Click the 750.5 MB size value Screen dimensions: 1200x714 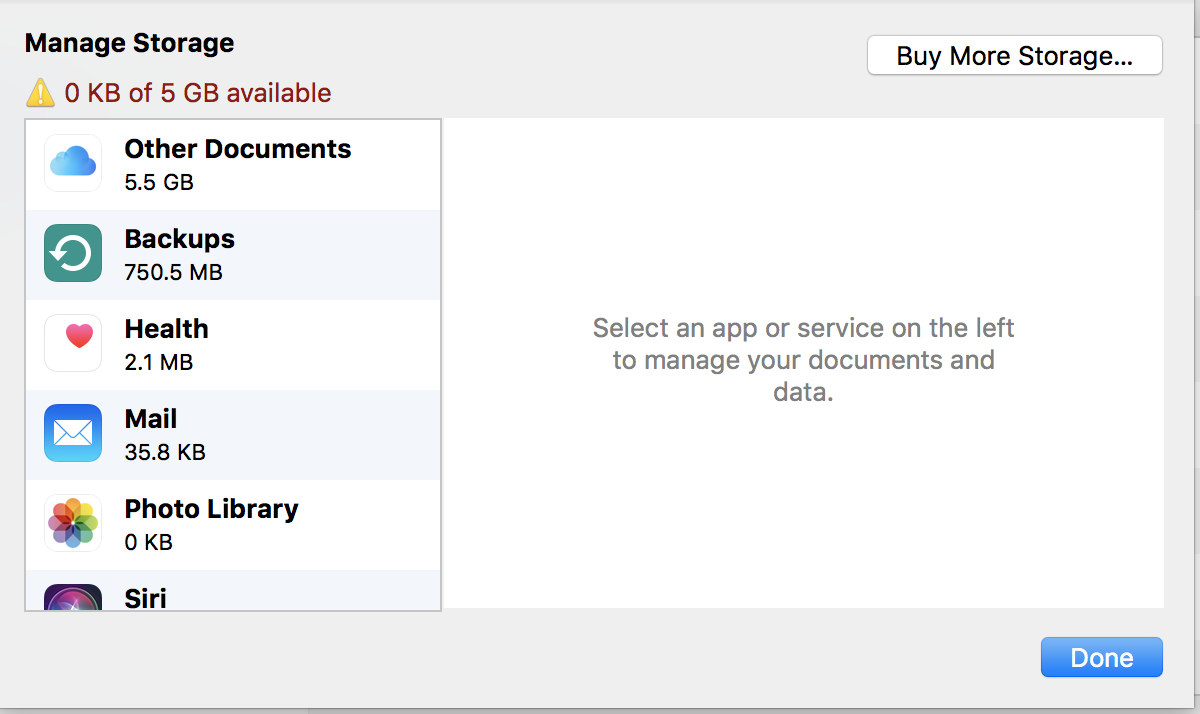coord(174,272)
